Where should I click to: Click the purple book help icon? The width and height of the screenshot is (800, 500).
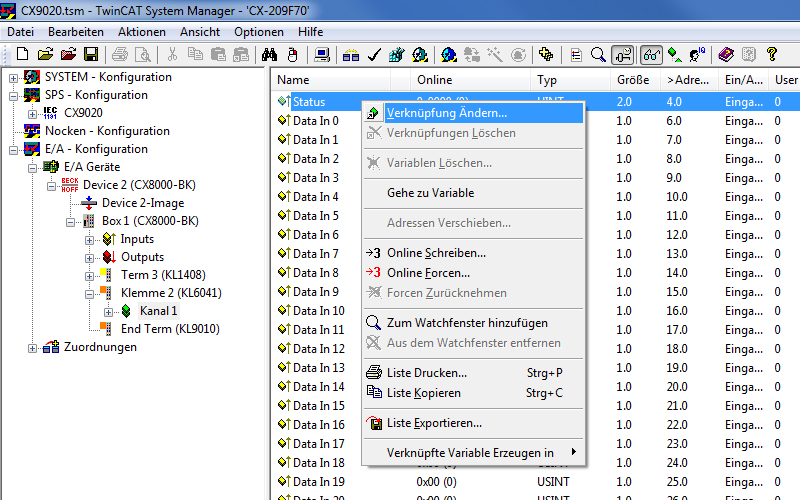[x=726, y=54]
